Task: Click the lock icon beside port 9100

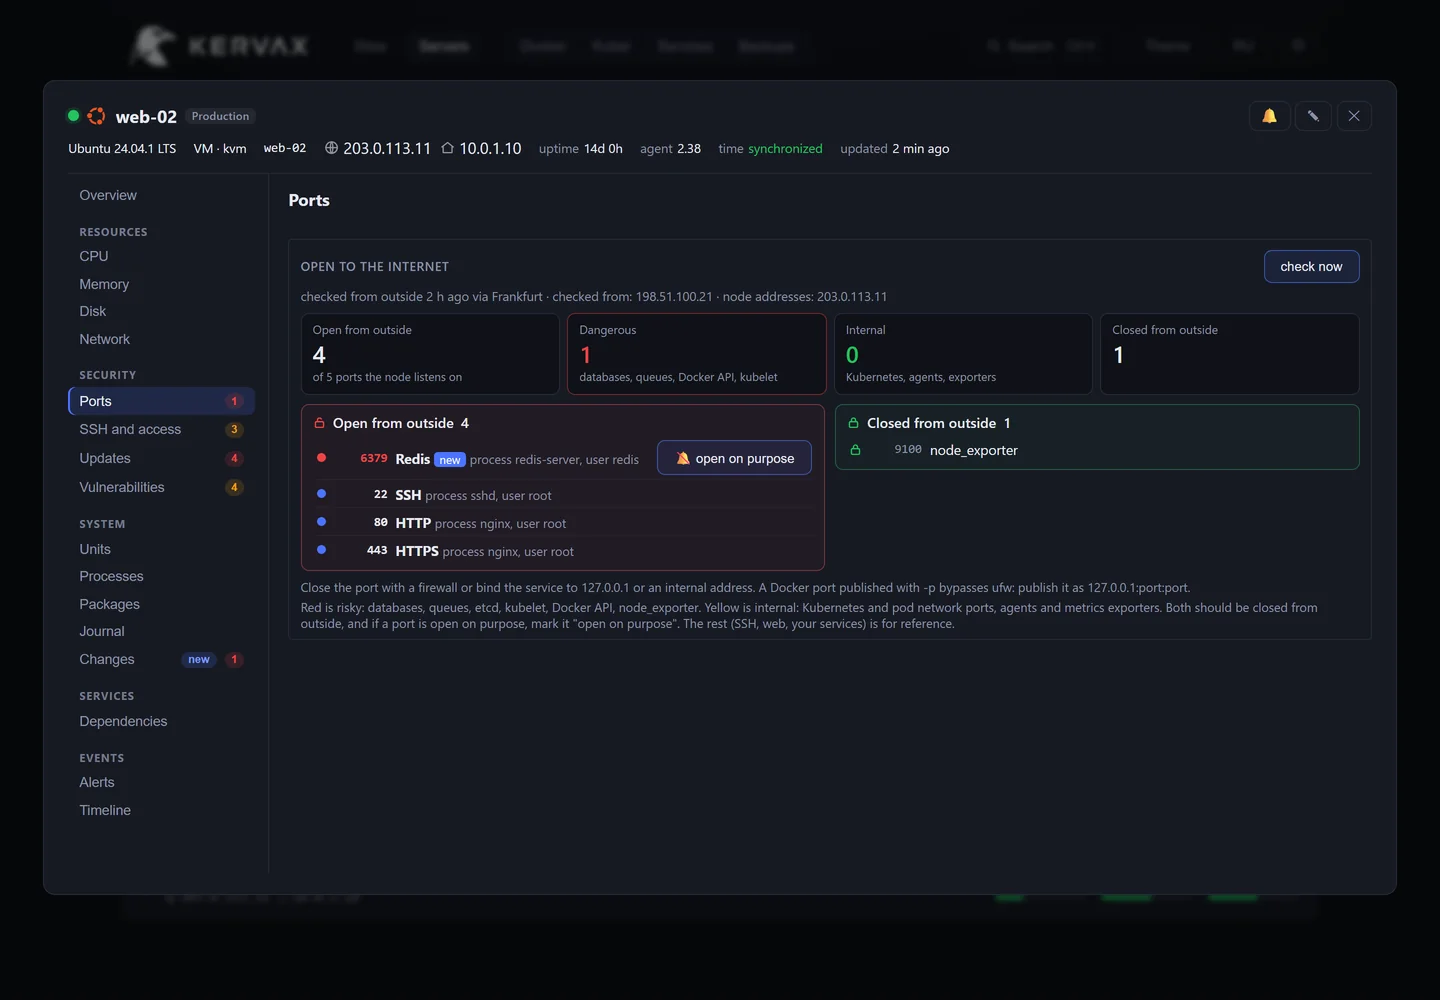Action: [x=856, y=450]
